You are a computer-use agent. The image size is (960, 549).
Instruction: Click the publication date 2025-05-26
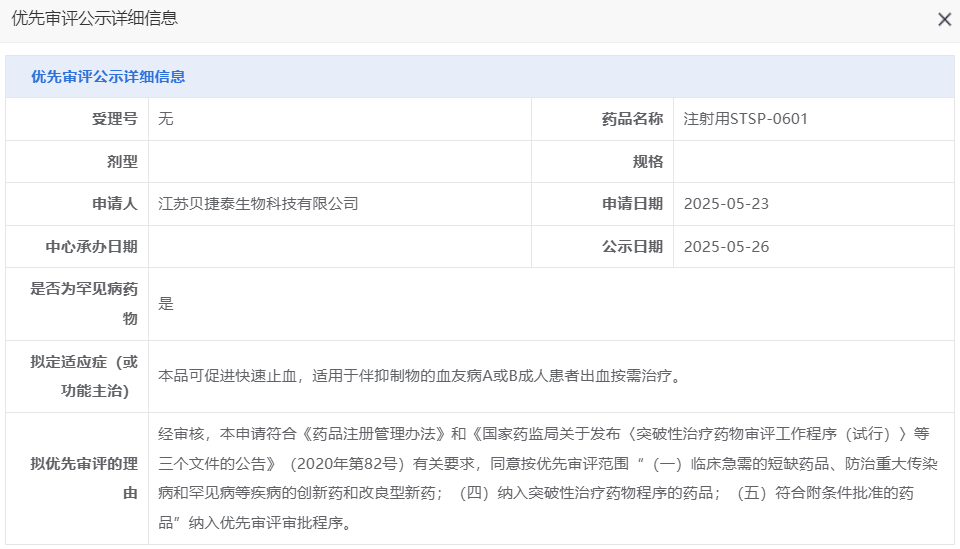(726, 246)
